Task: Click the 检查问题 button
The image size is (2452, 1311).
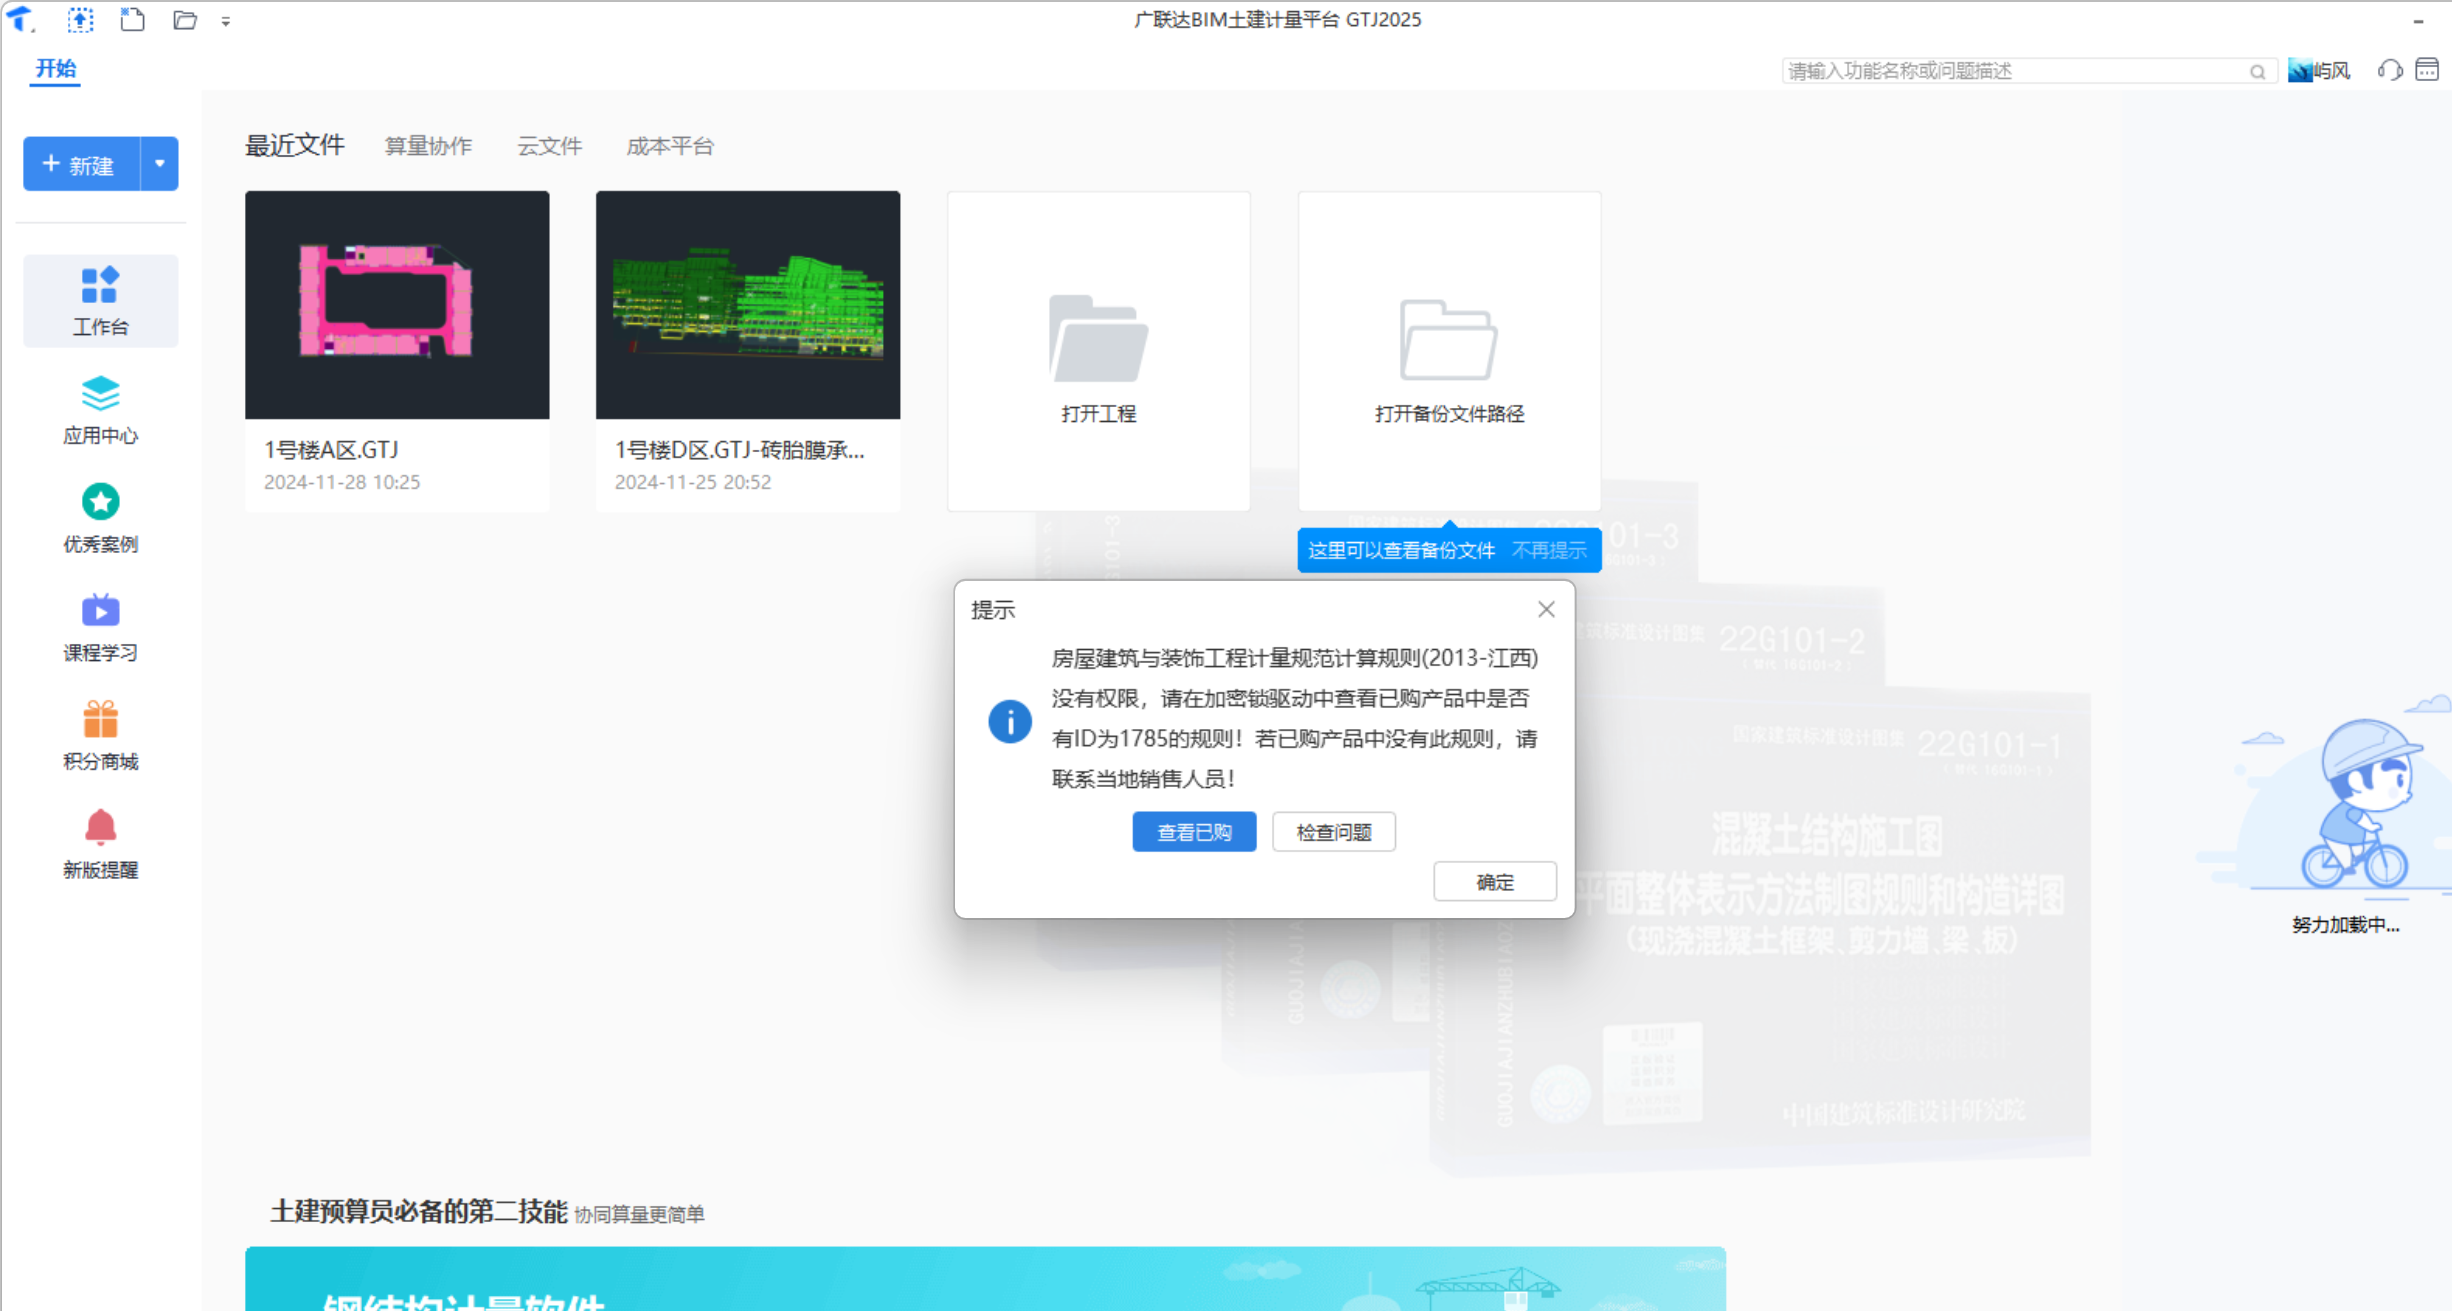Action: pos(1334,832)
